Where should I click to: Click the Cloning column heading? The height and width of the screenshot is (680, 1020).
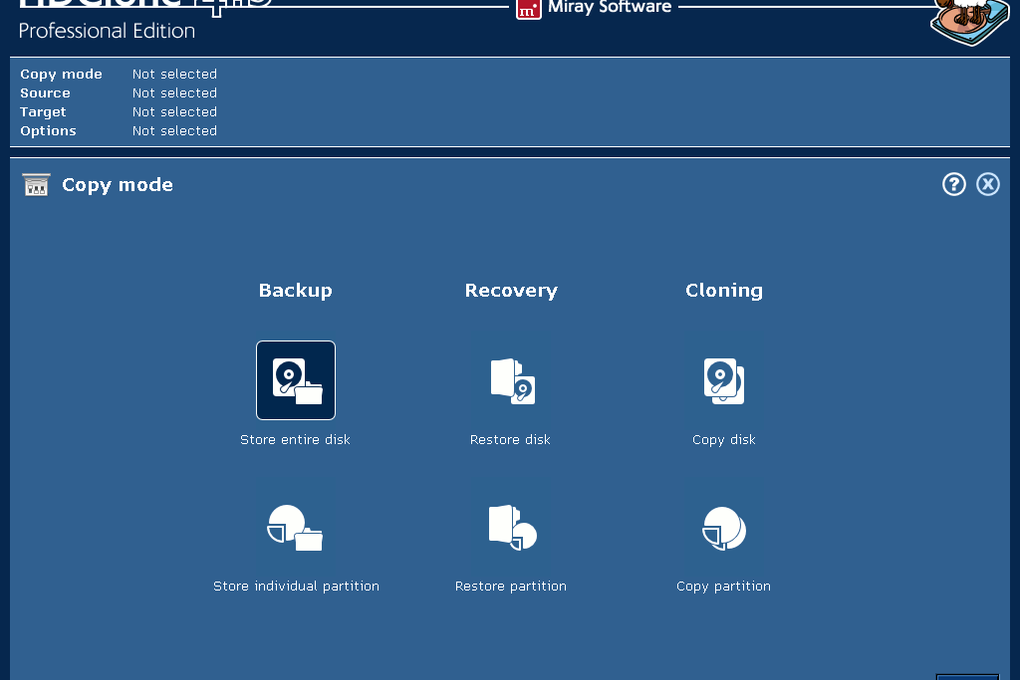(x=724, y=290)
